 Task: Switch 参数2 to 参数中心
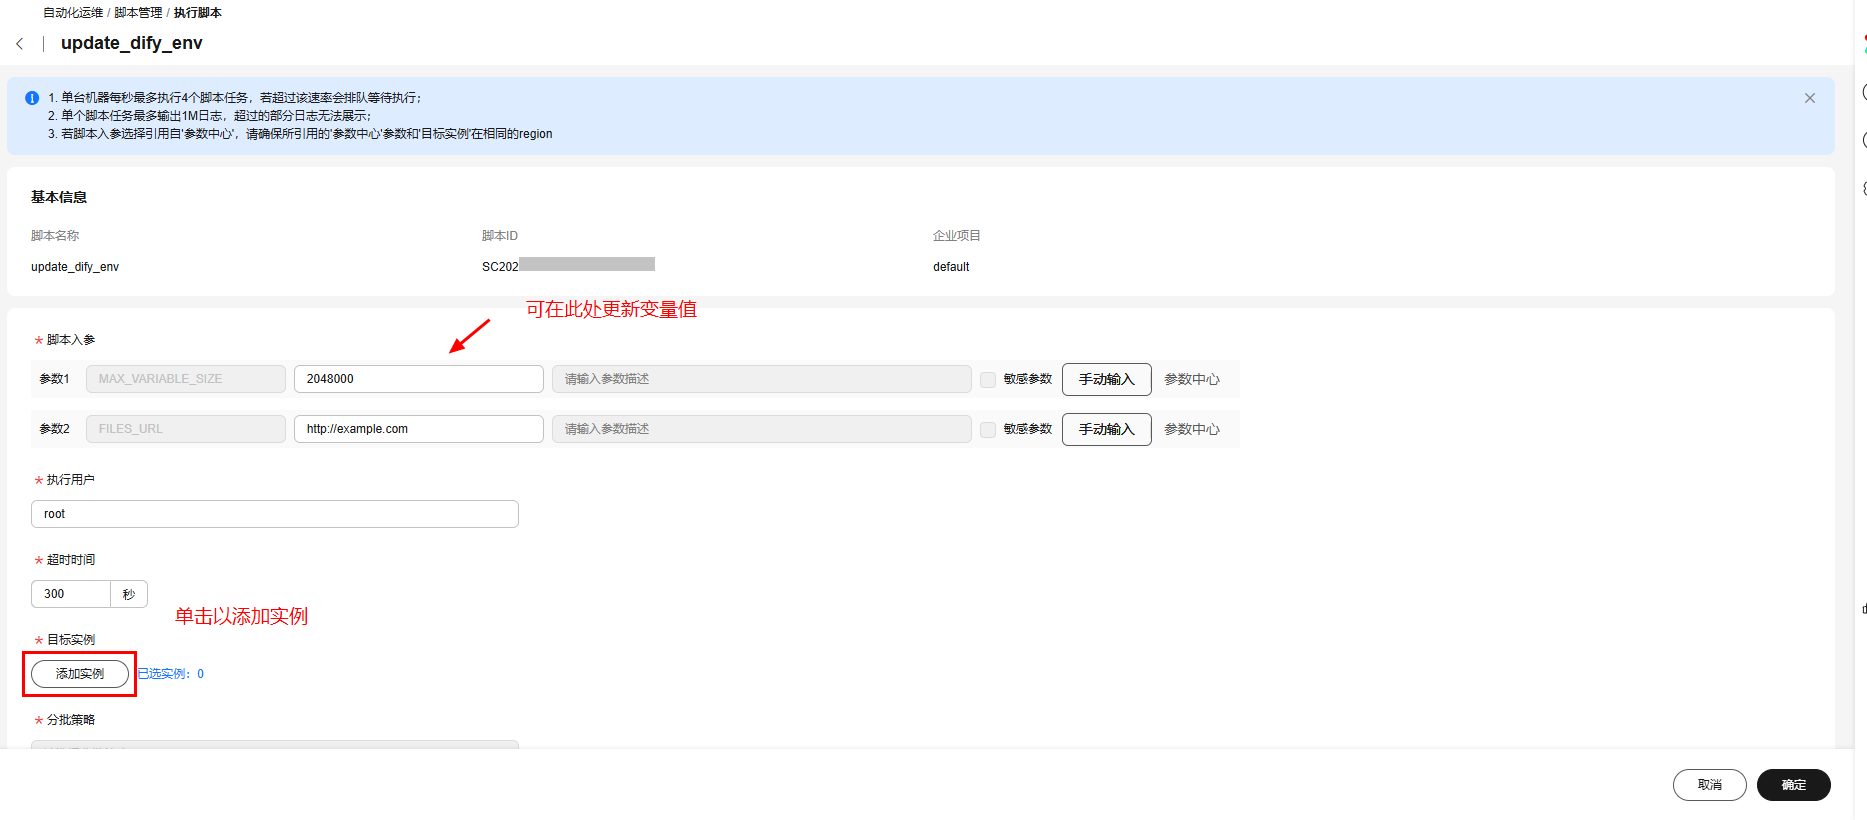1192,429
